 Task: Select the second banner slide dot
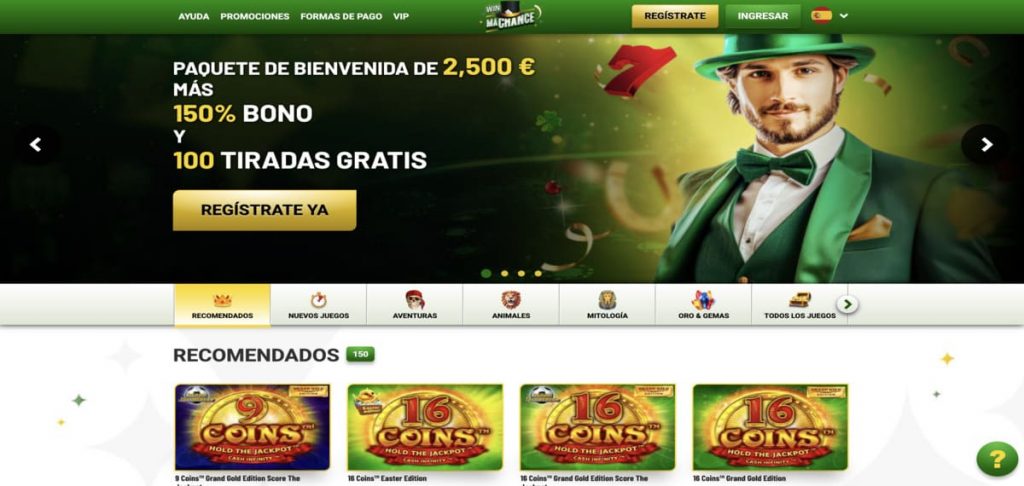tap(504, 273)
